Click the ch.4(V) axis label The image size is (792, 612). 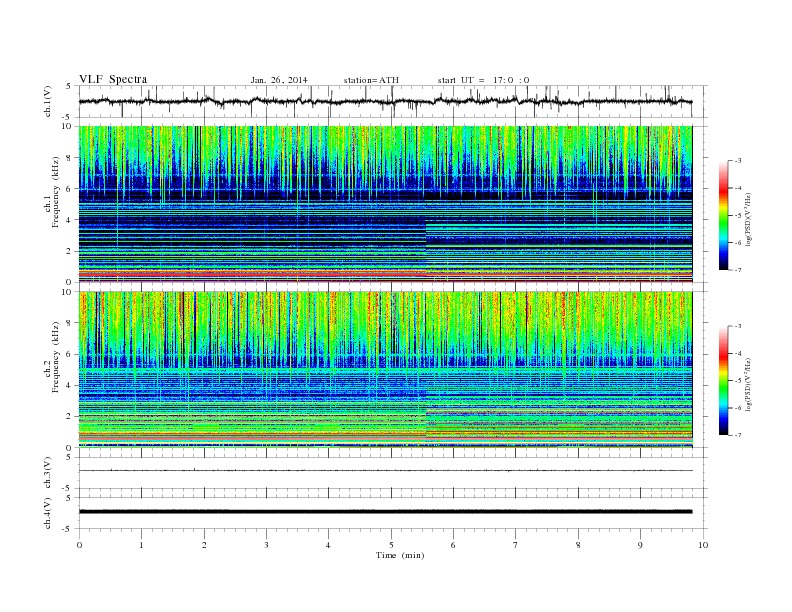pyautogui.click(x=48, y=513)
